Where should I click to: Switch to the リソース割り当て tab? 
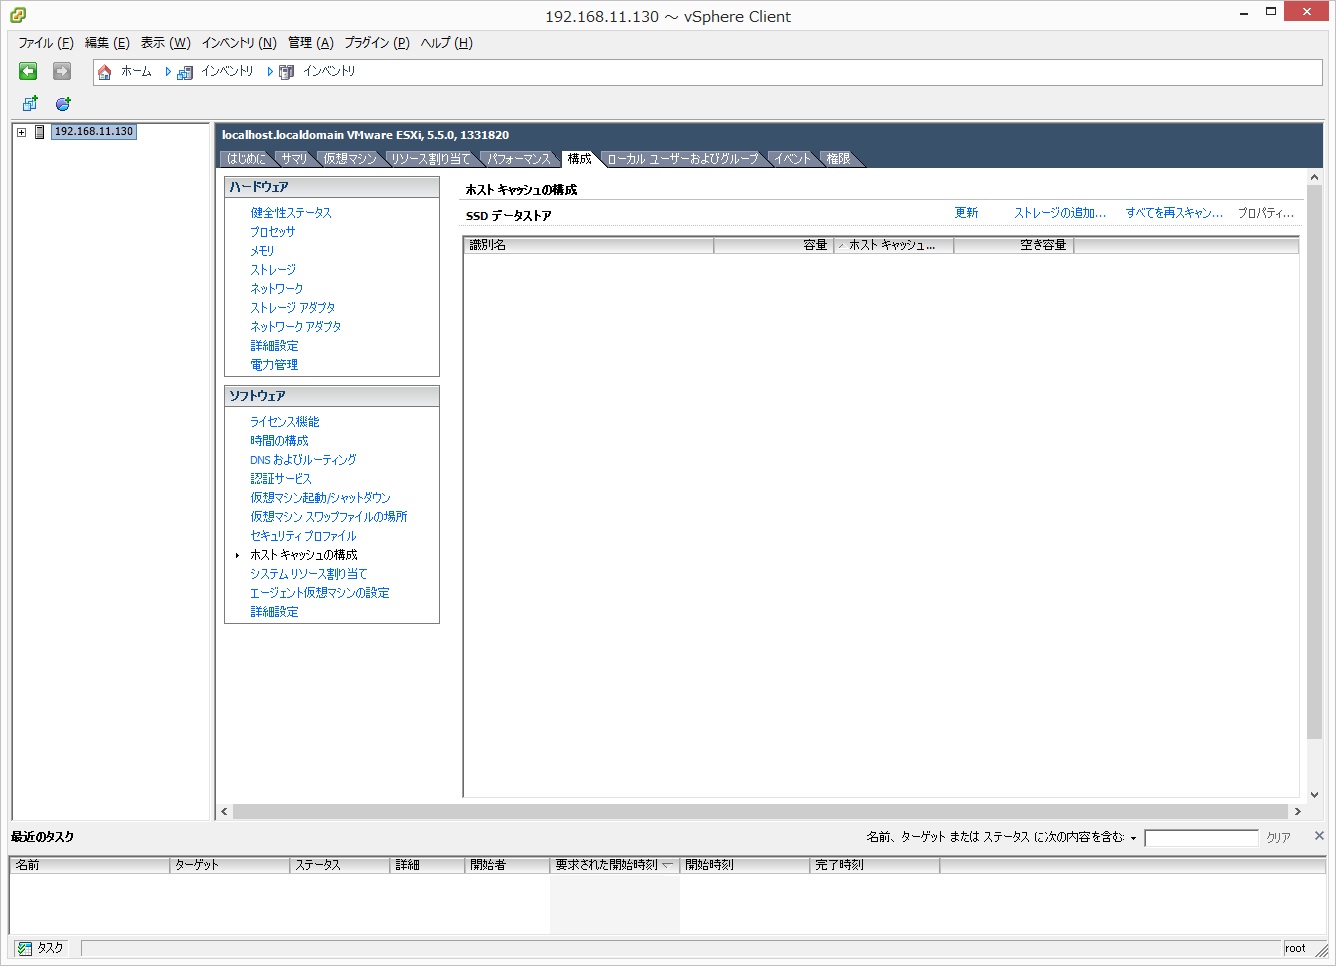[430, 159]
